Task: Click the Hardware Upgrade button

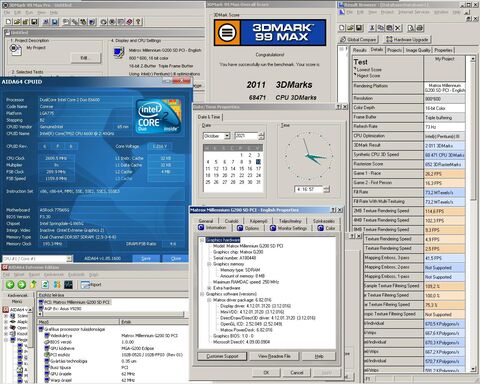Action: (407, 39)
